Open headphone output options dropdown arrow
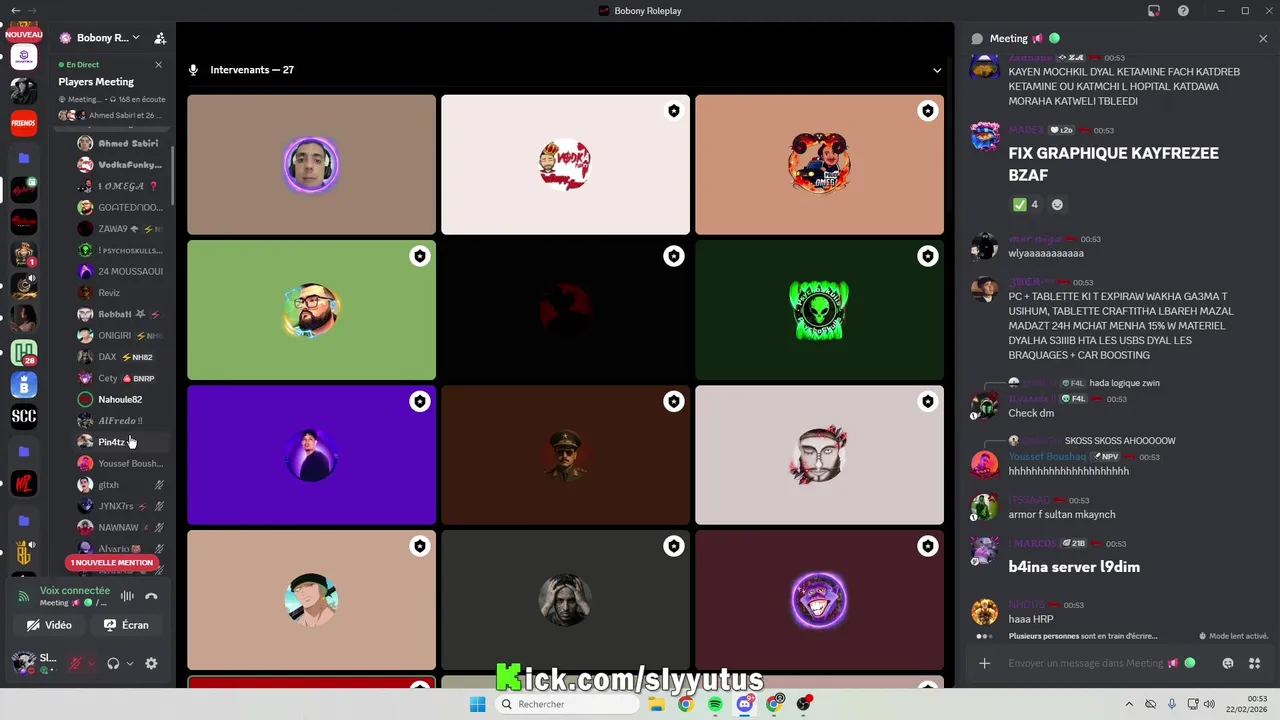The width and height of the screenshot is (1280, 720). pos(129,663)
